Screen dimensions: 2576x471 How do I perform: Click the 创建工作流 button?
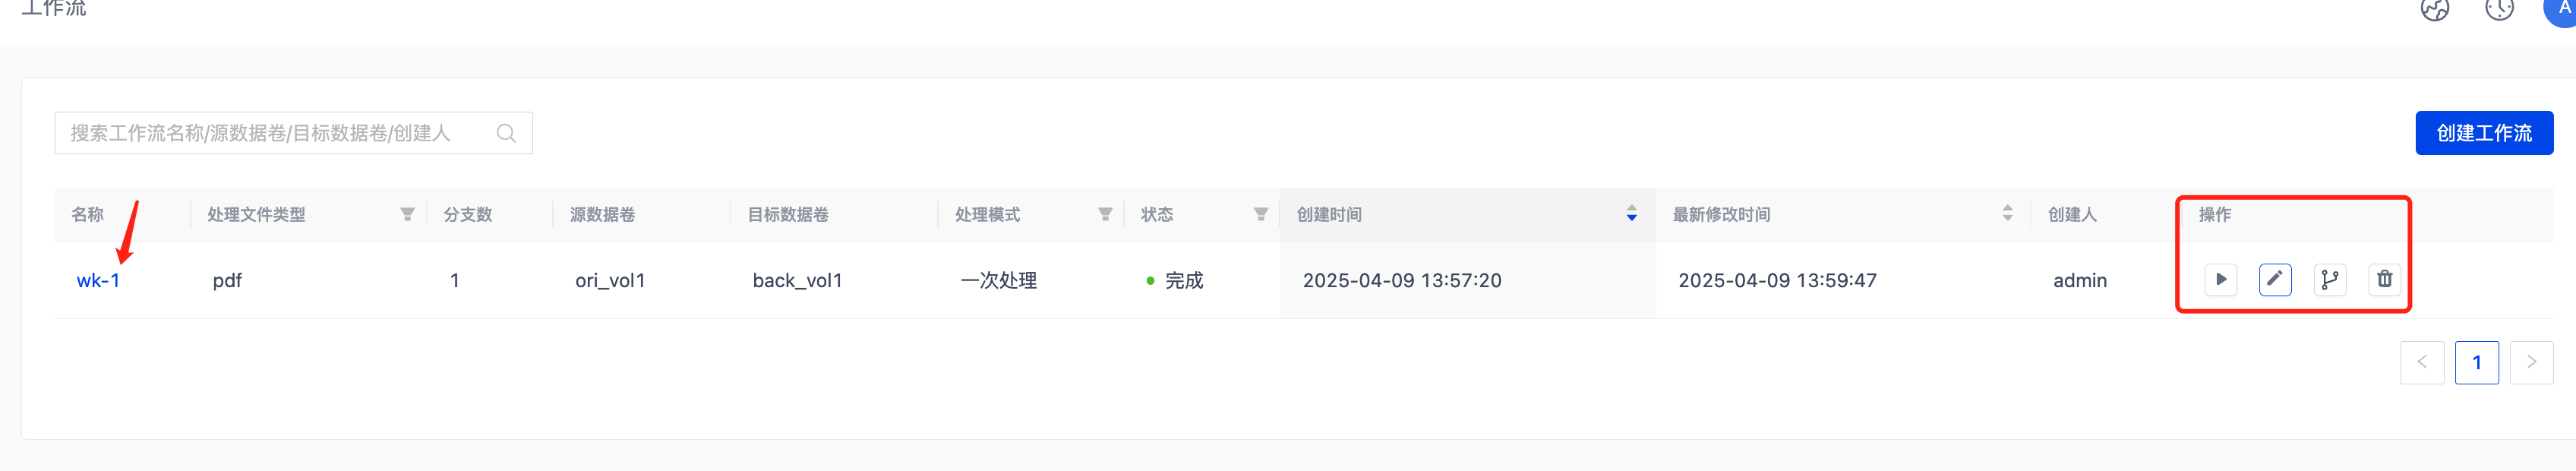pyautogui.click(x=2483, y=133)
